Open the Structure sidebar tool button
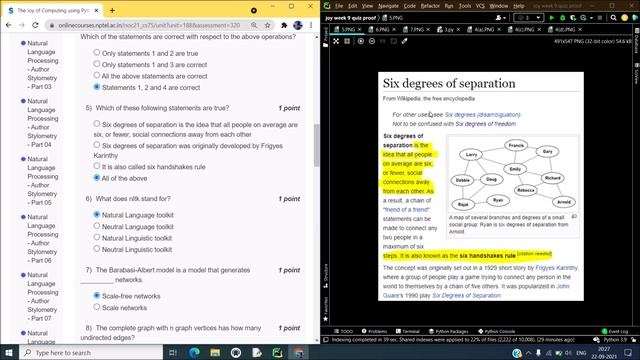640x360 pixels. (x=325, y=276)
